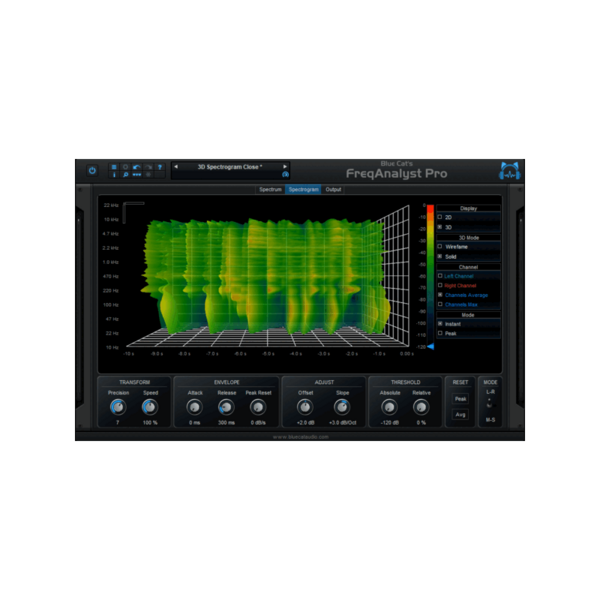Click the undo arrow icon
The image size is (600, 600).
(x=137, y=167)
